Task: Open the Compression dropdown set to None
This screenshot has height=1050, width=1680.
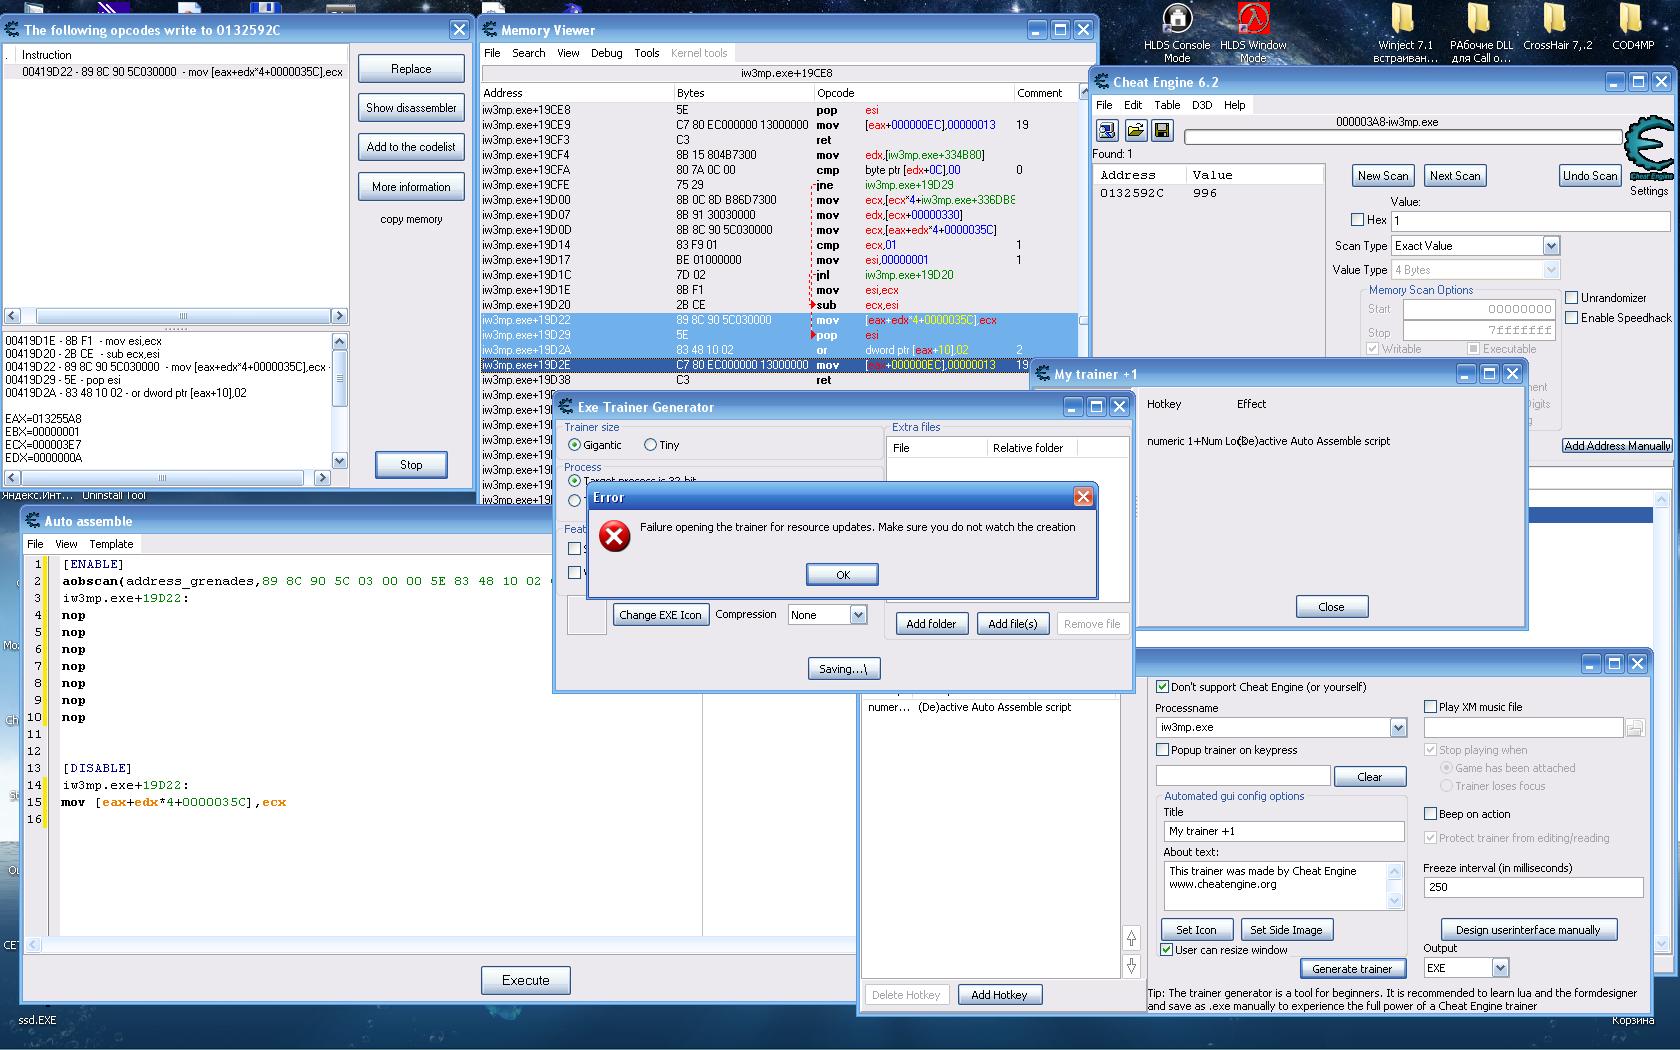Action: pyautogui.click(x=858, y=615)
